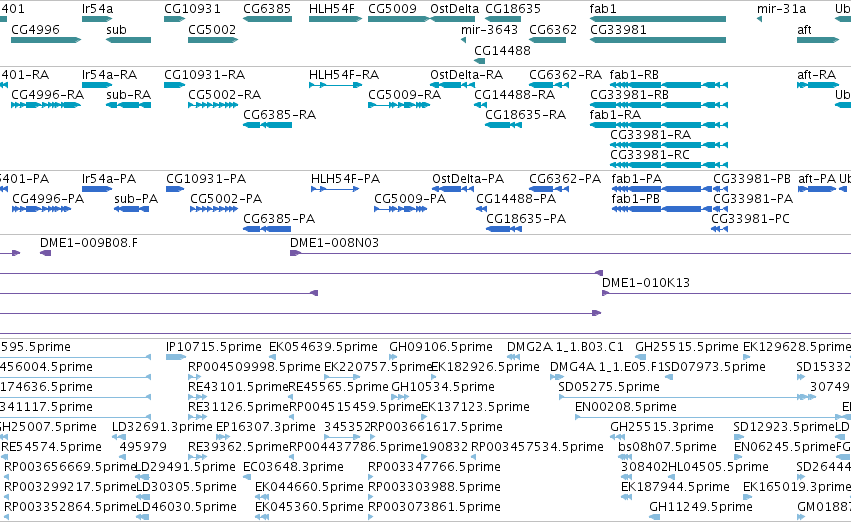Image resolution: width=851 pixels, height=522 pixels.
Task: Click the CG33981-PB protein label
Action: (x=752, y=179)
